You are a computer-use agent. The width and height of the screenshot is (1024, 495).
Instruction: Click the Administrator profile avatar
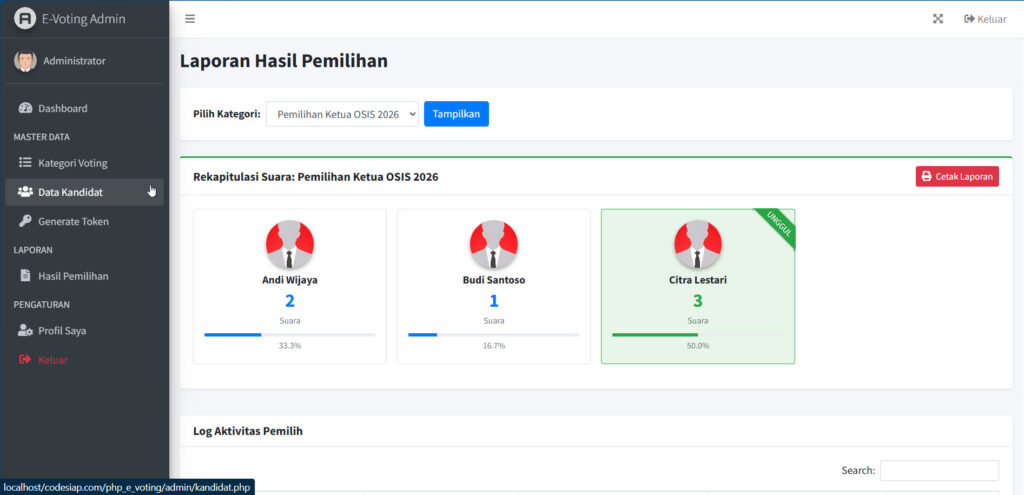tap(25, 61)
